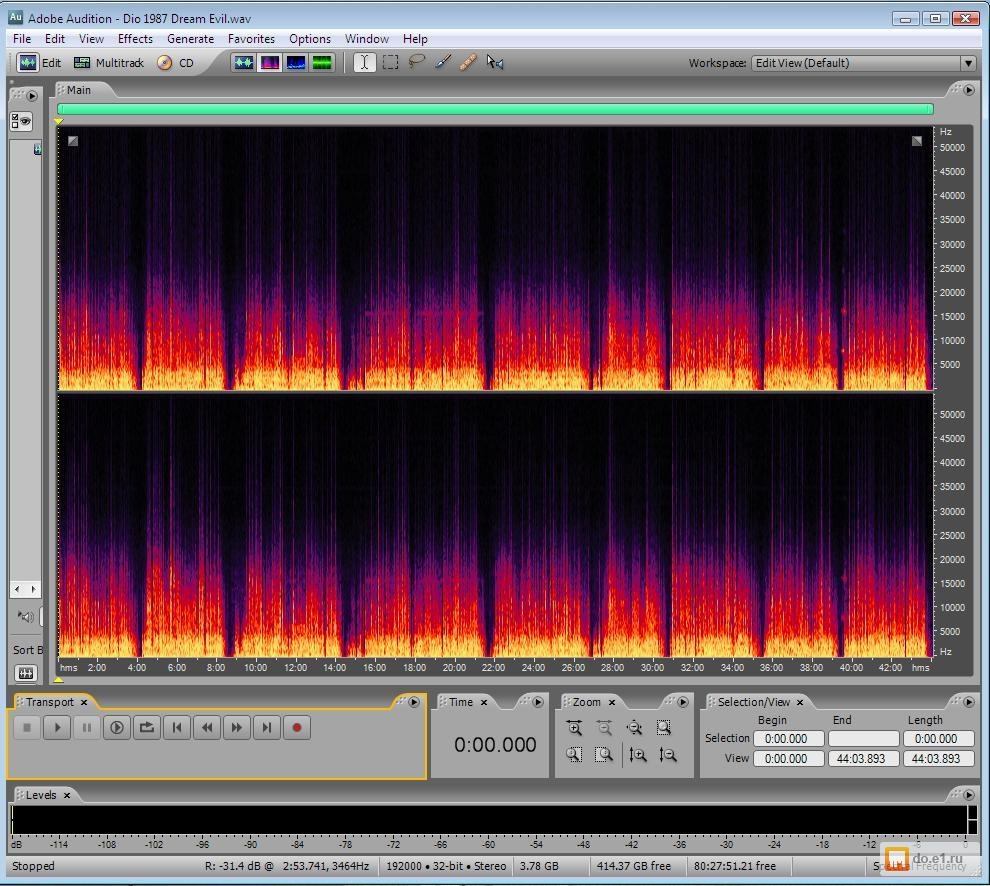Click the Zoom In Vertically icon

point(637,755)
